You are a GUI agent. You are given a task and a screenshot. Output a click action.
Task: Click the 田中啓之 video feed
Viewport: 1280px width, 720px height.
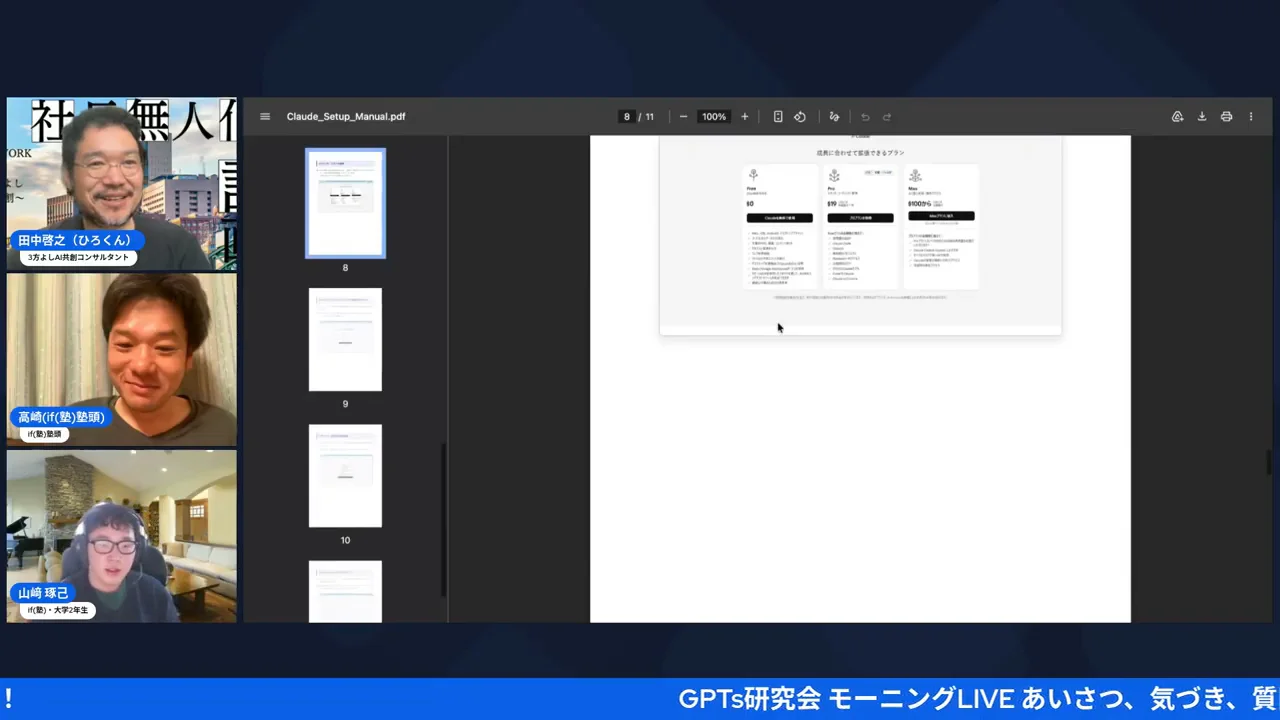click(x=122, y=183)
